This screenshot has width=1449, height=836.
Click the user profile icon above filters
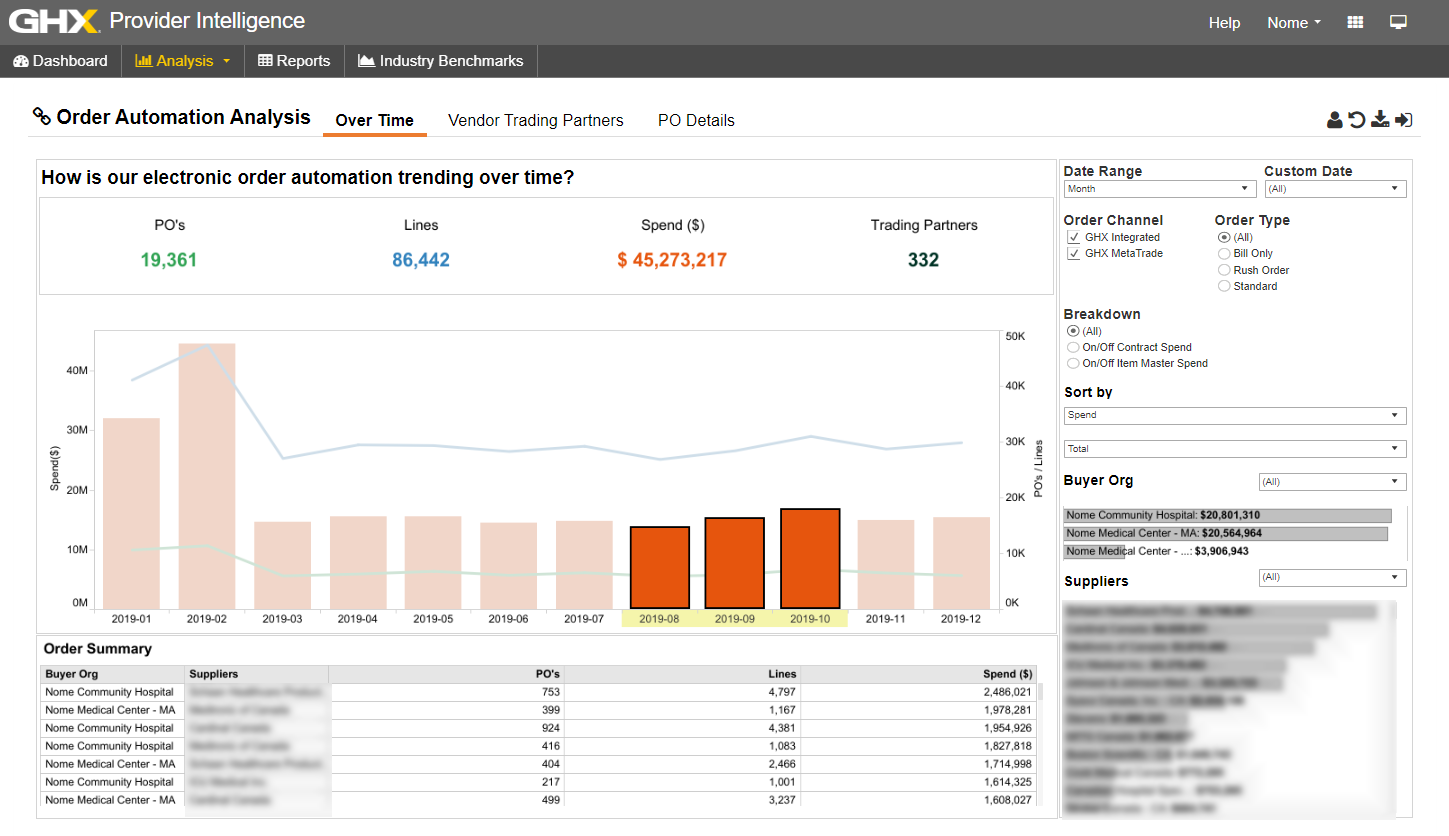point(1334,120)
